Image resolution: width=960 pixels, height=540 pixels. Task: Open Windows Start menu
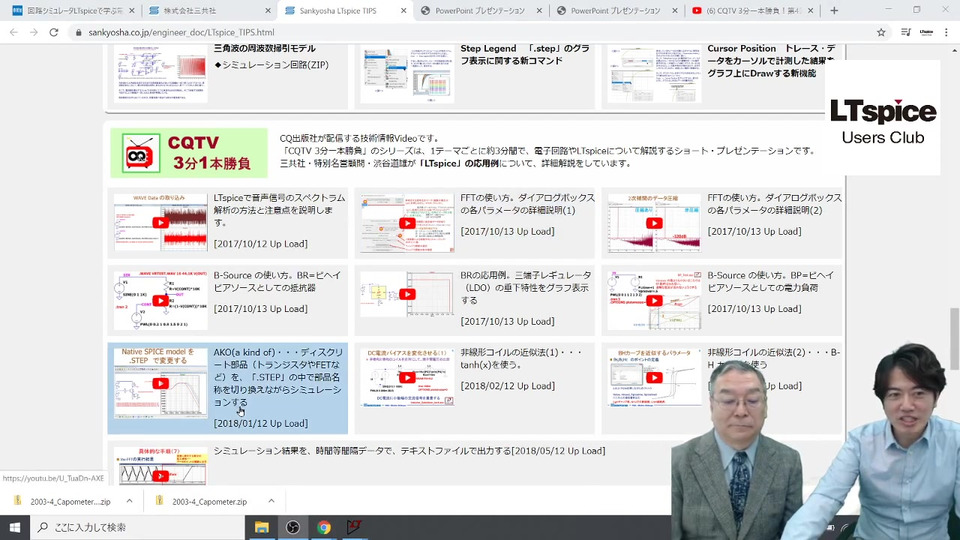point(15,527)
